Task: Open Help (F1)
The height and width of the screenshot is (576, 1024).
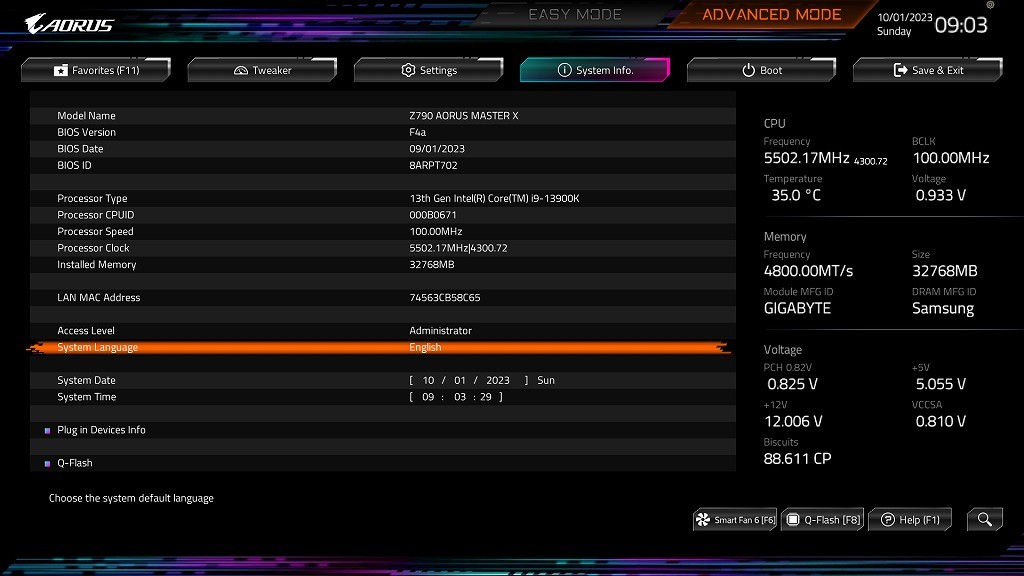Action: coord(910,520)
